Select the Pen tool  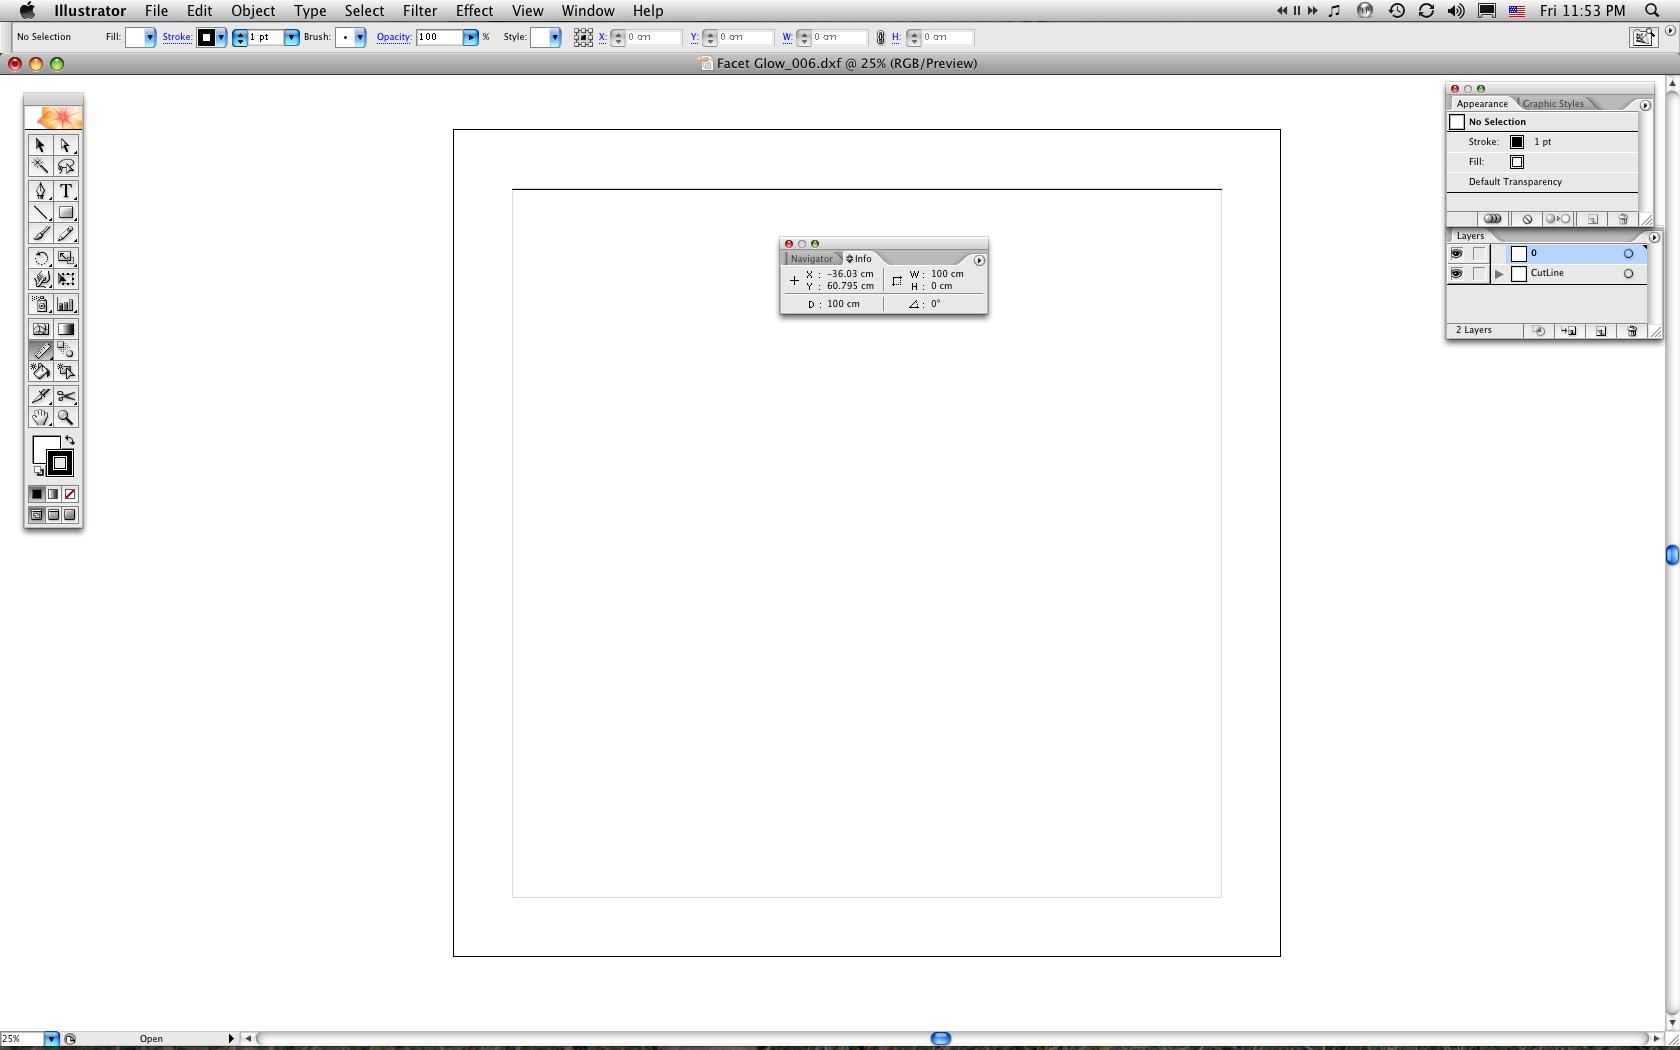pos(40,191)
